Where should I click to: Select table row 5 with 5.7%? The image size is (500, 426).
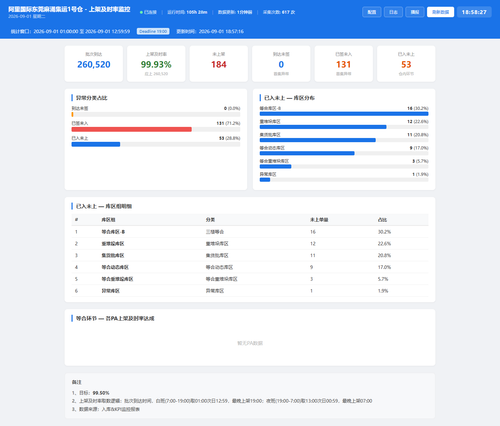coord(250,279)
